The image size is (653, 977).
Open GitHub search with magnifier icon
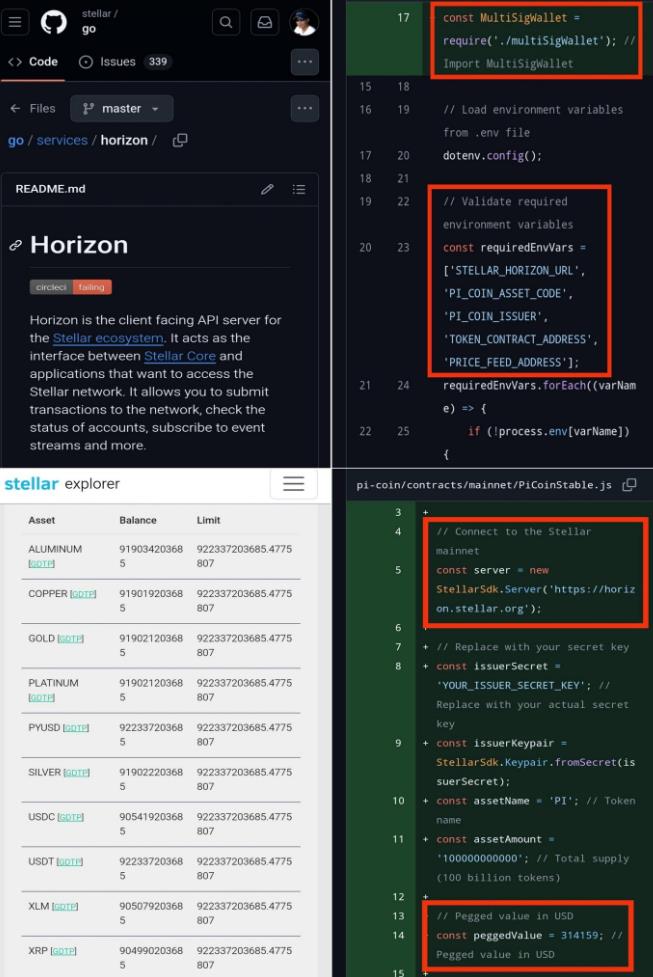pyautogui.click(x=226, y=22)
